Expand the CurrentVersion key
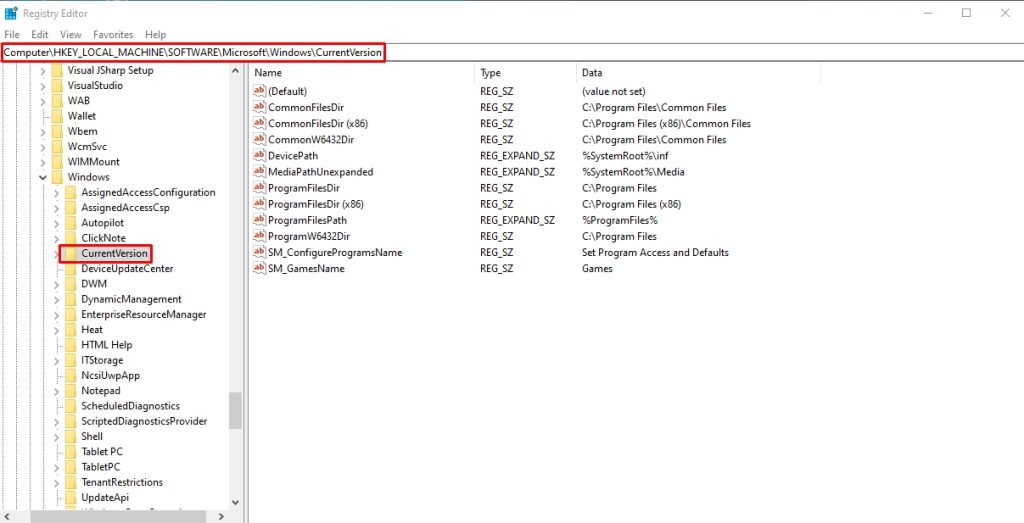The image size is (1024, 523). click(x=57, y=253)
